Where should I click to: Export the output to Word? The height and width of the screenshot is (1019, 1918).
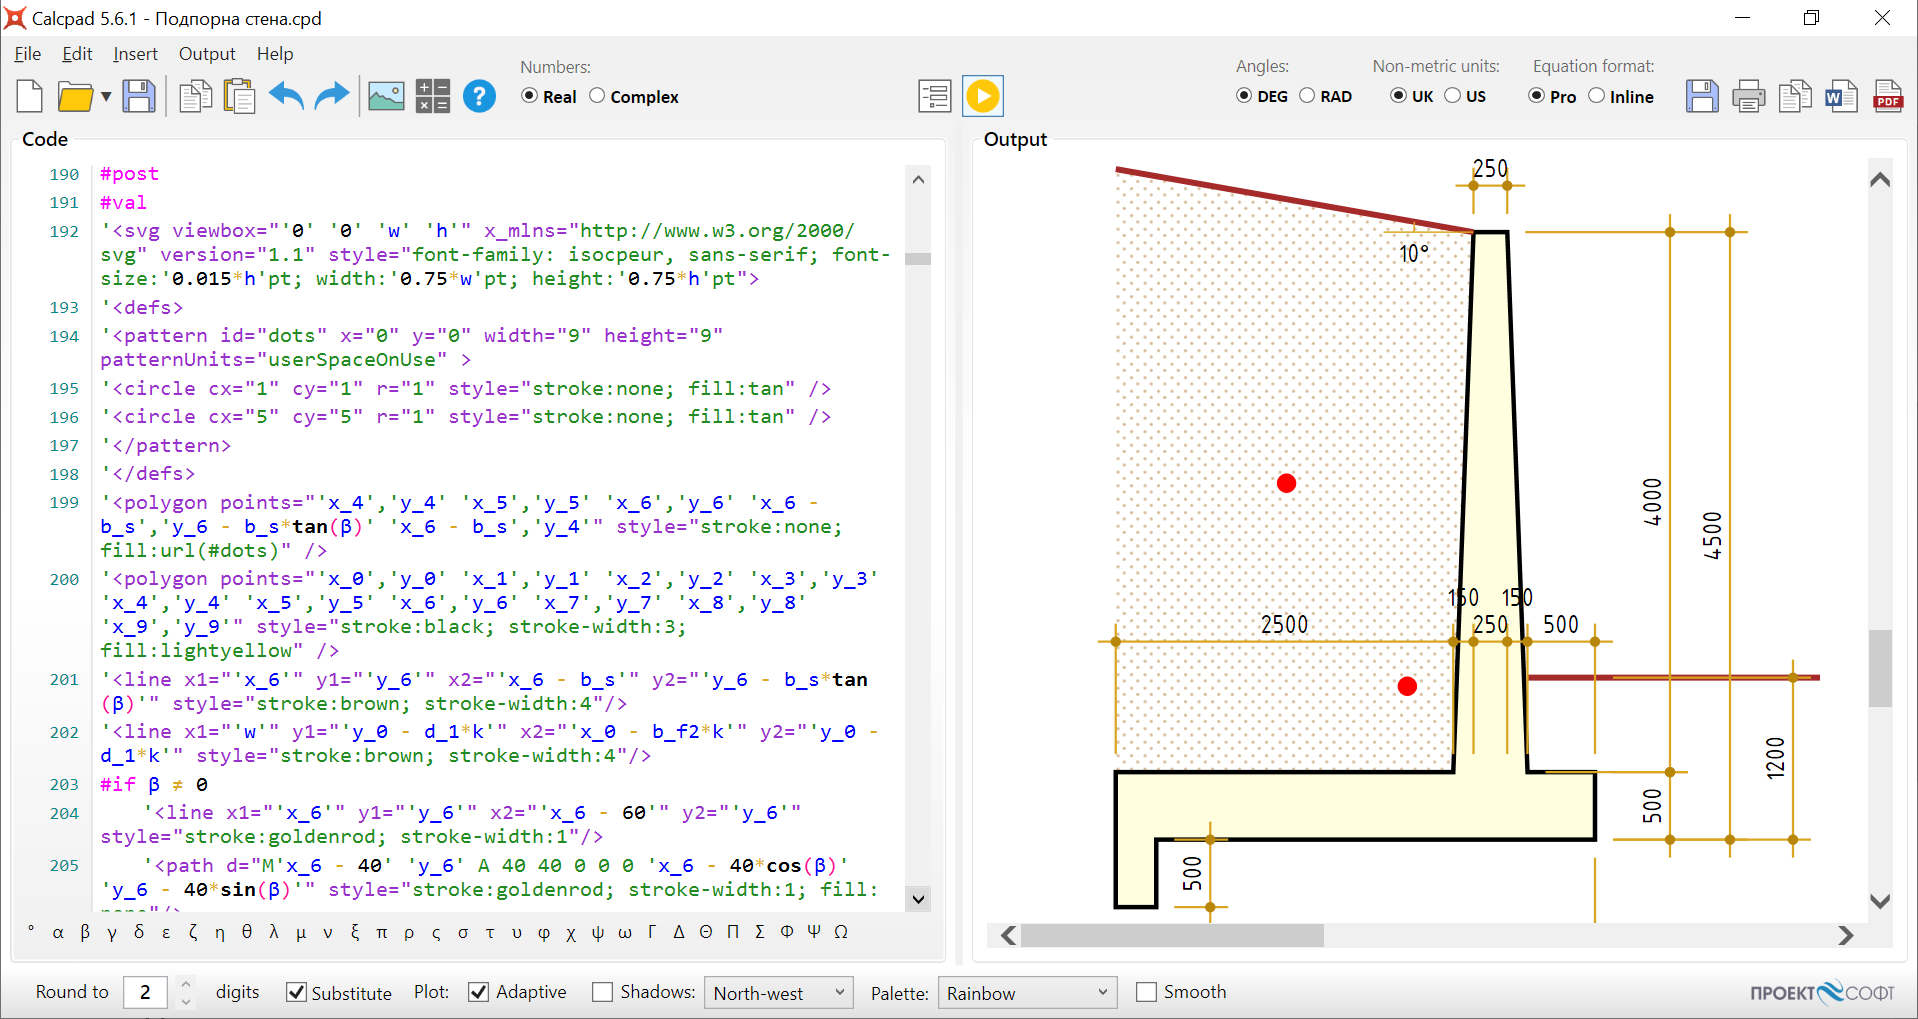(1841, 96)
